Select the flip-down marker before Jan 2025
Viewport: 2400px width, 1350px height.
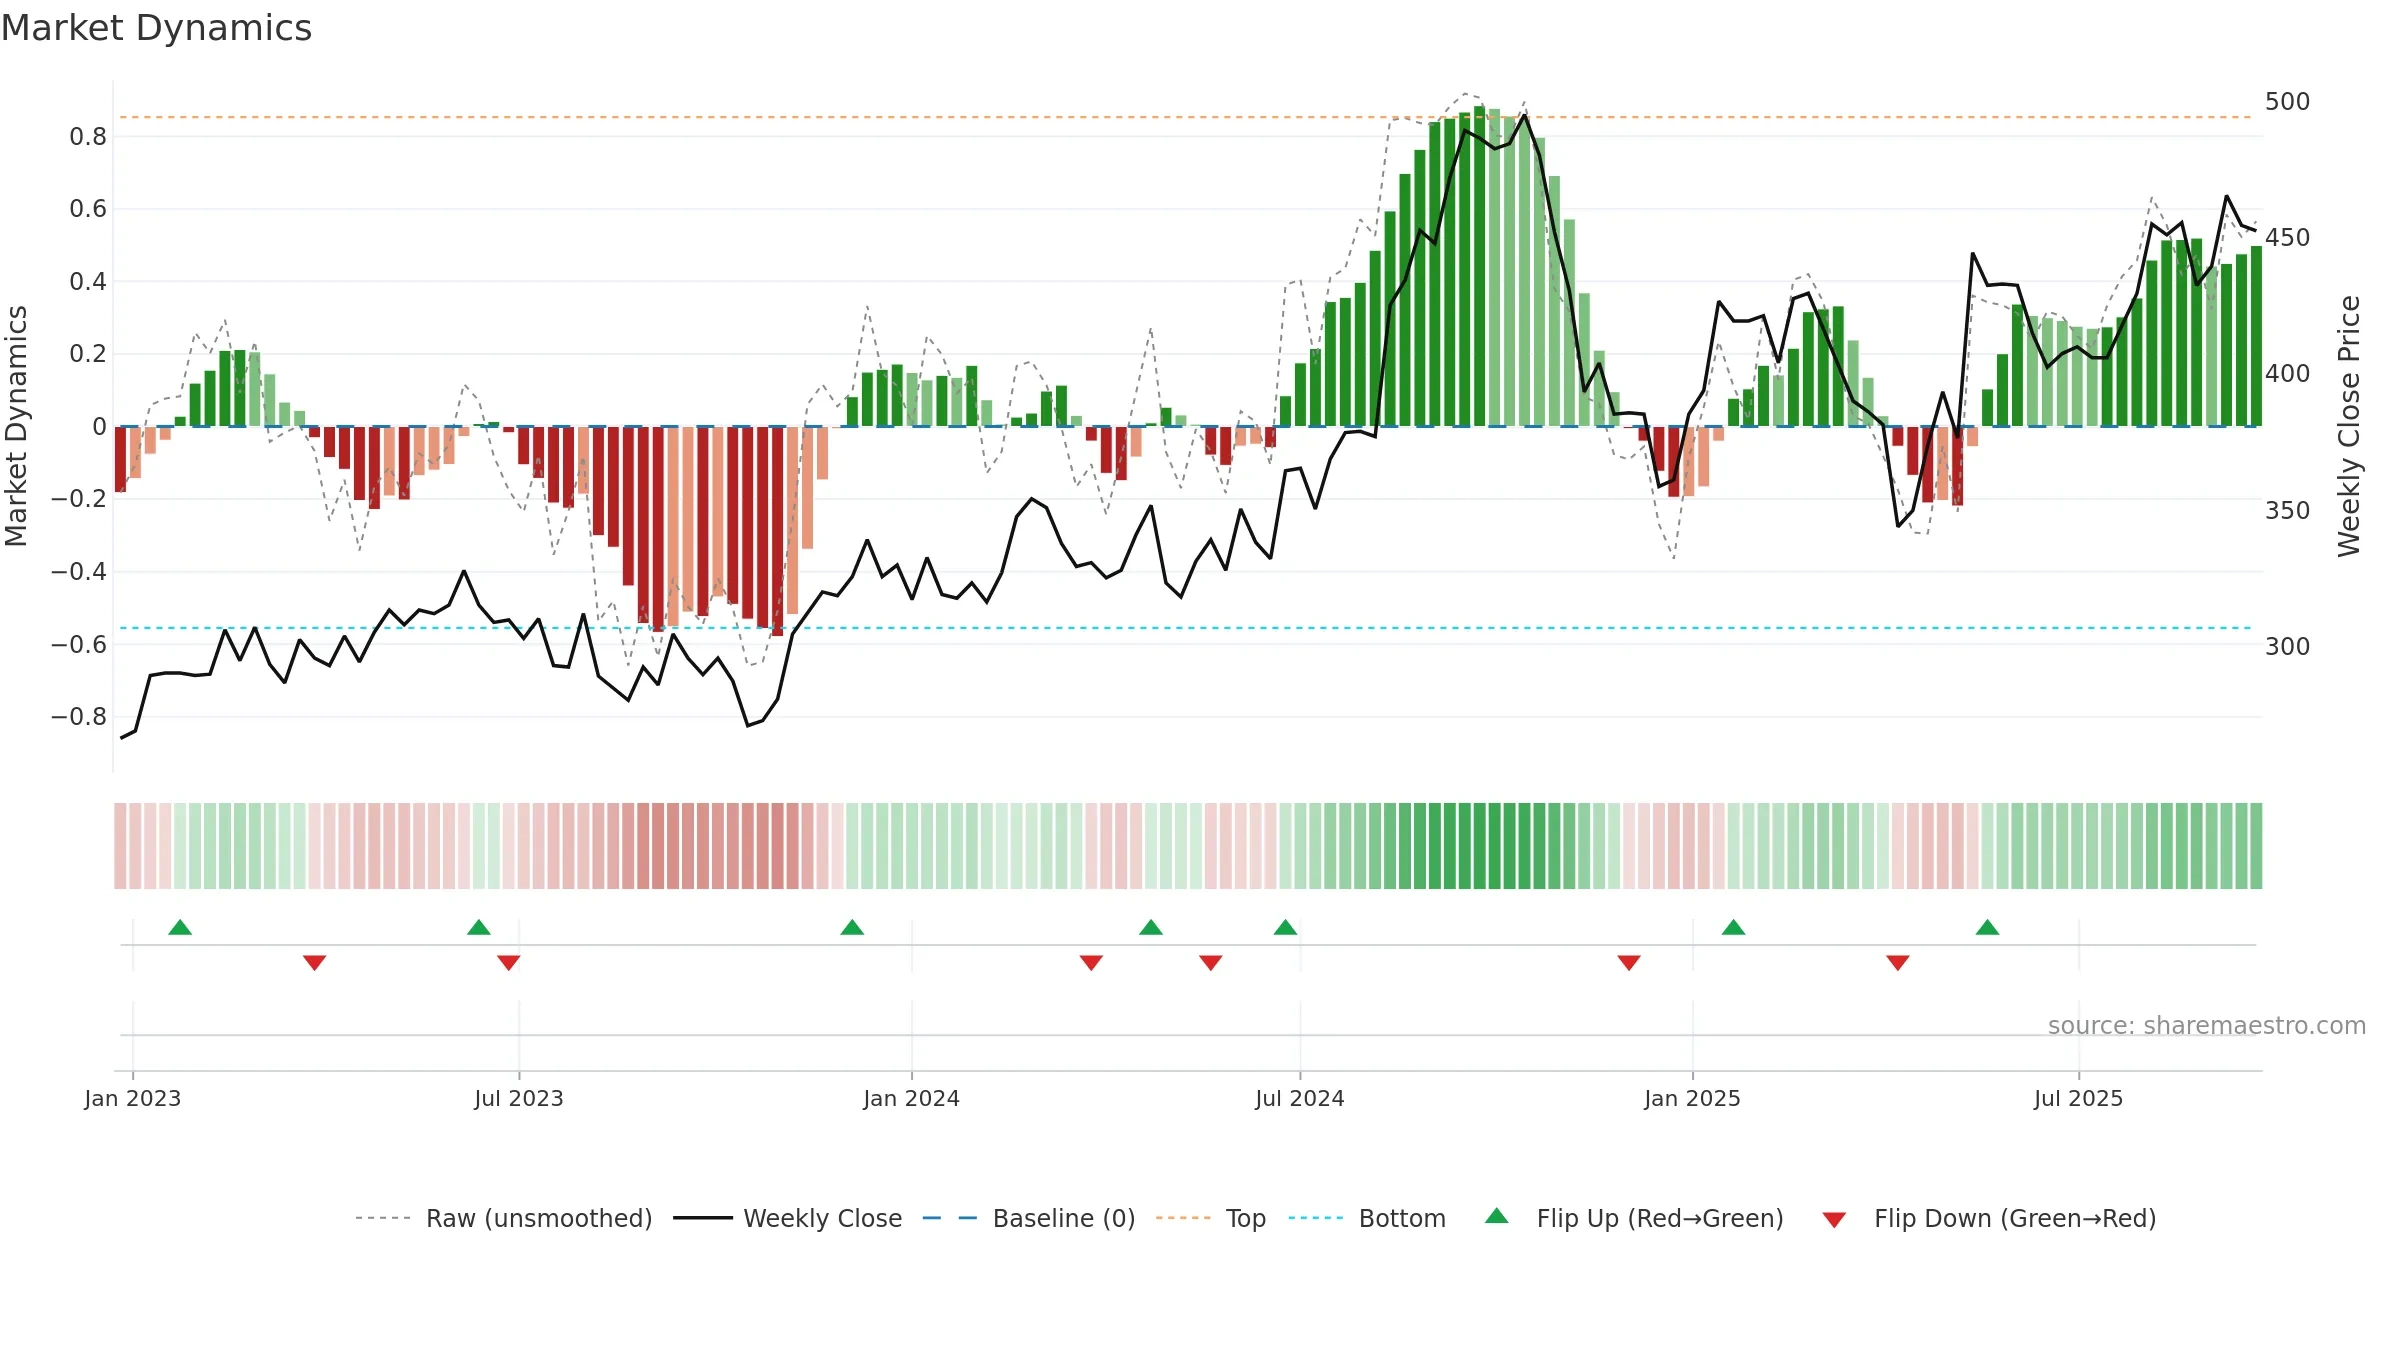[1629, 963]
